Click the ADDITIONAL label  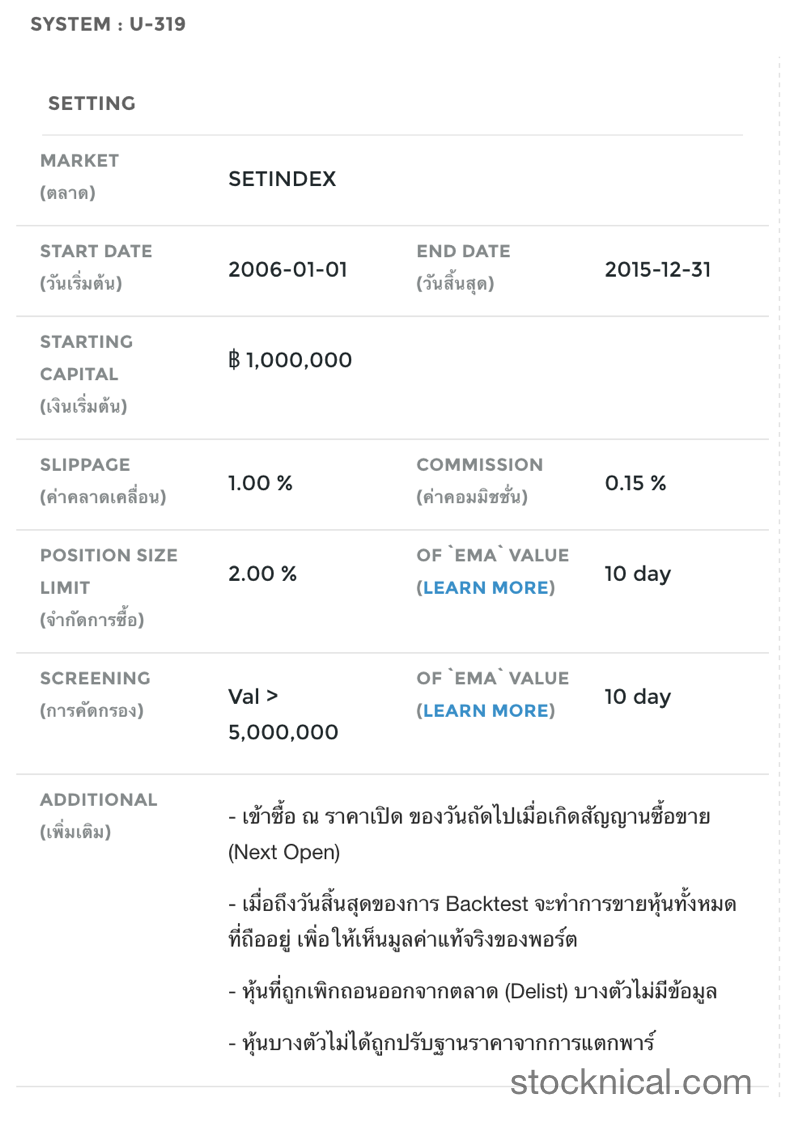98,800
